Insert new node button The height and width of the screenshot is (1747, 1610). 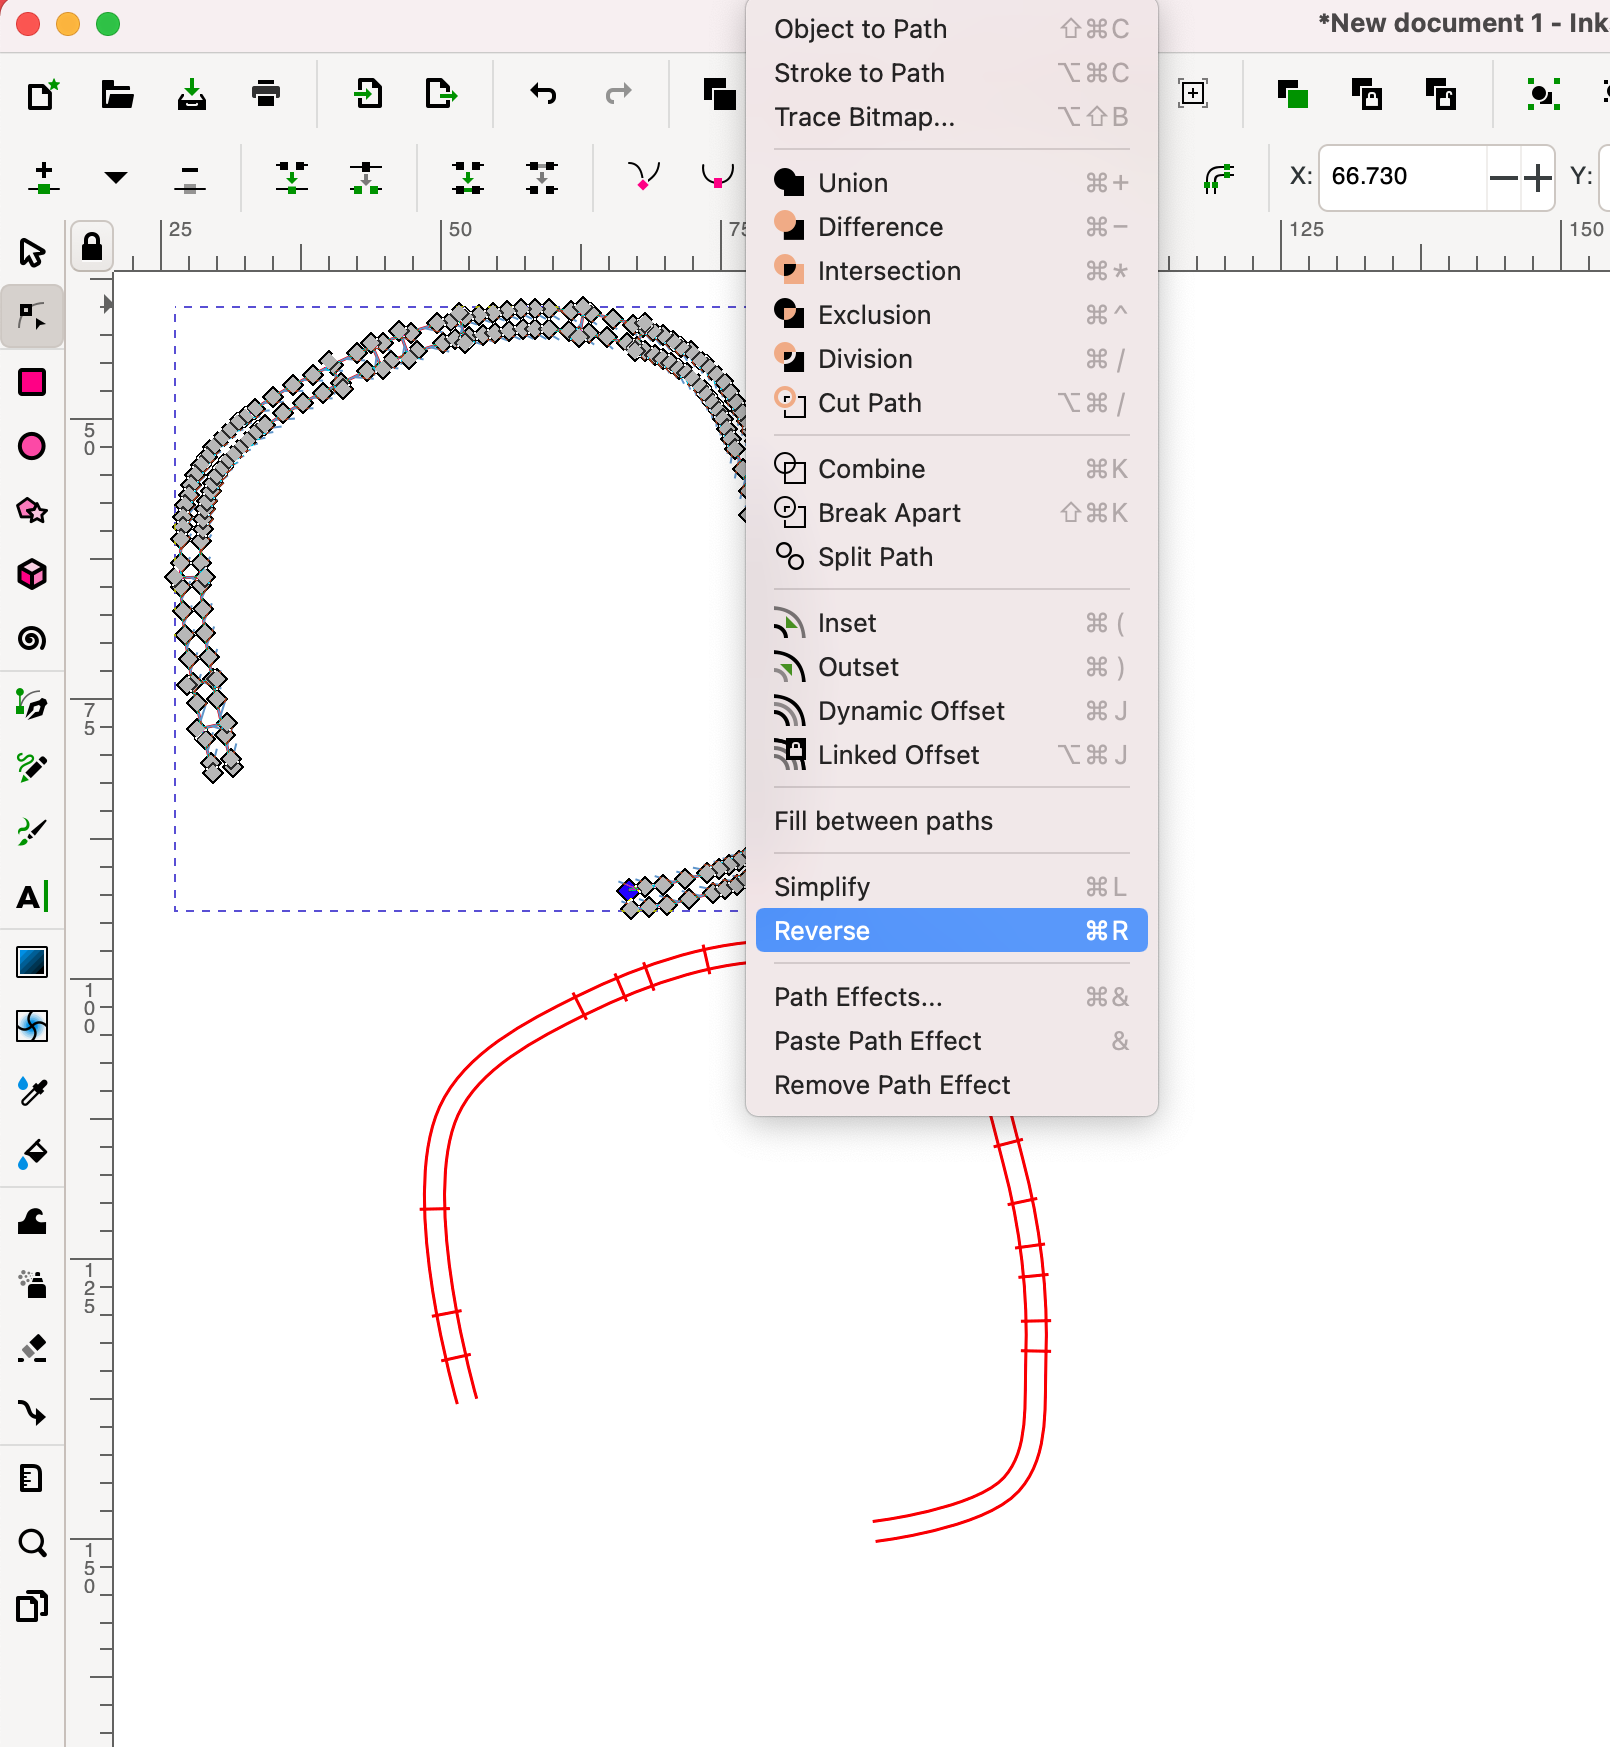coord(43,178)
